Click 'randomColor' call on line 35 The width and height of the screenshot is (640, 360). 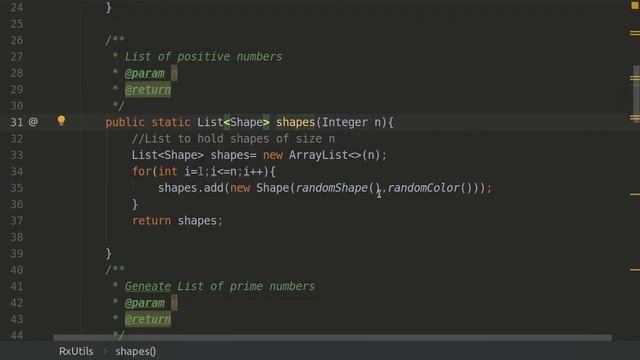click(424, 188)
